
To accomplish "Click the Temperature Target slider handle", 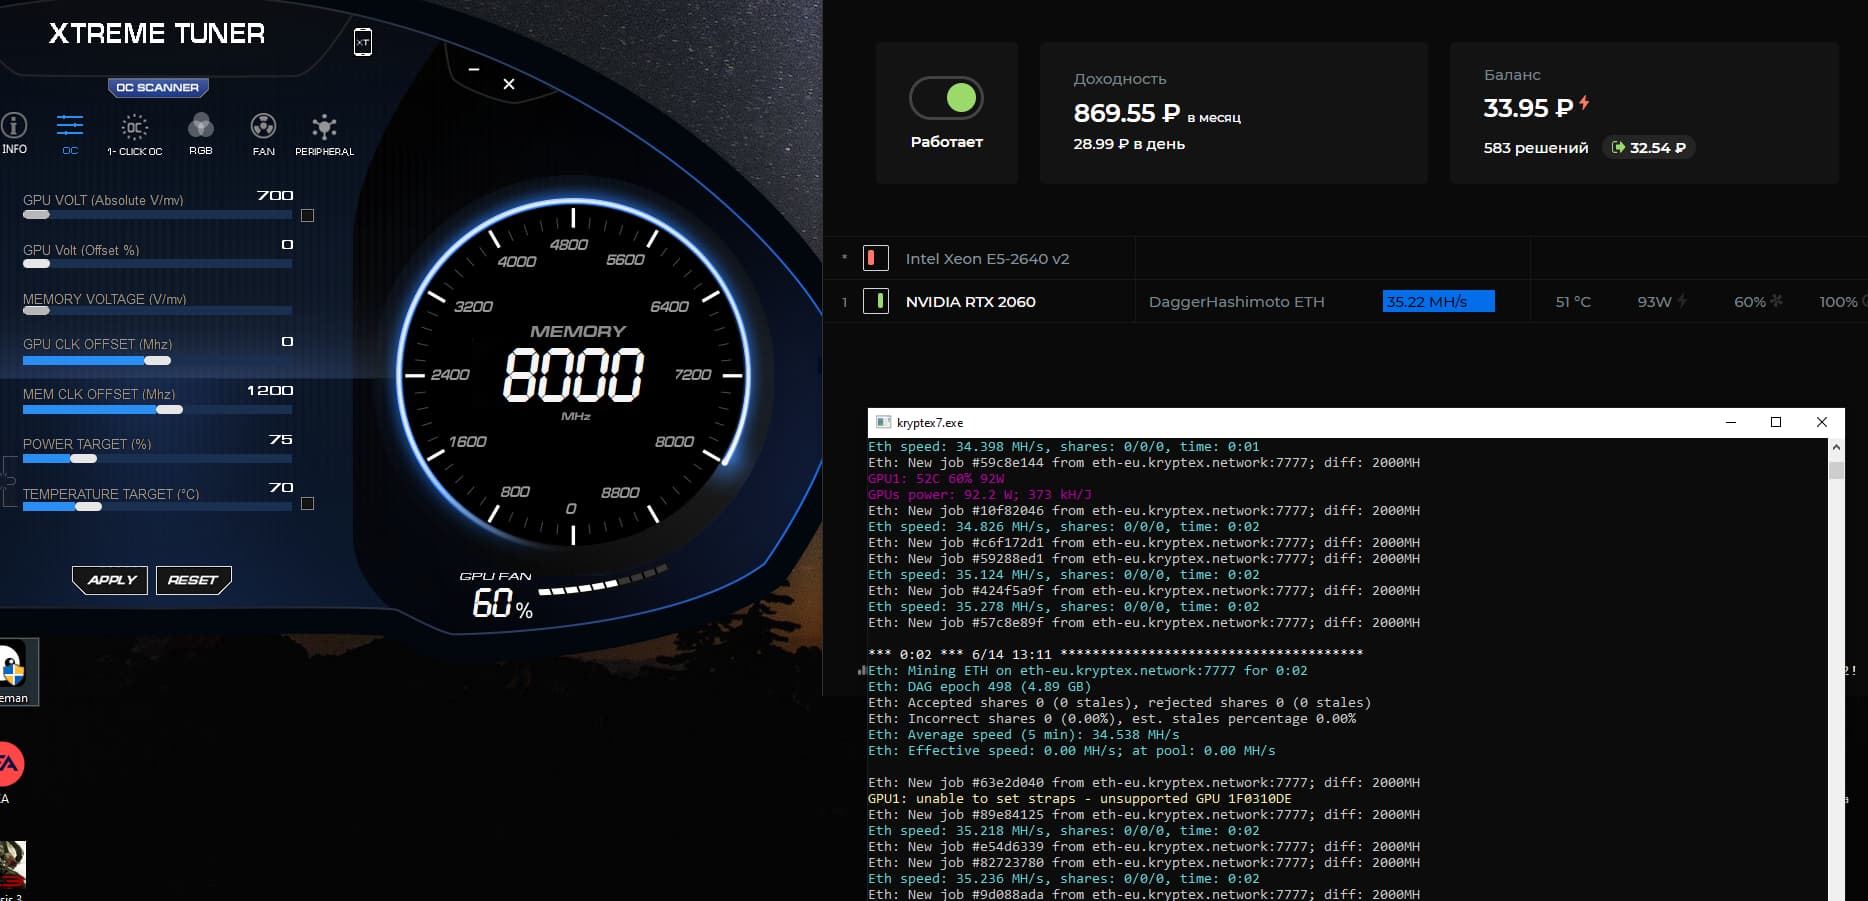I will [88, 506].
